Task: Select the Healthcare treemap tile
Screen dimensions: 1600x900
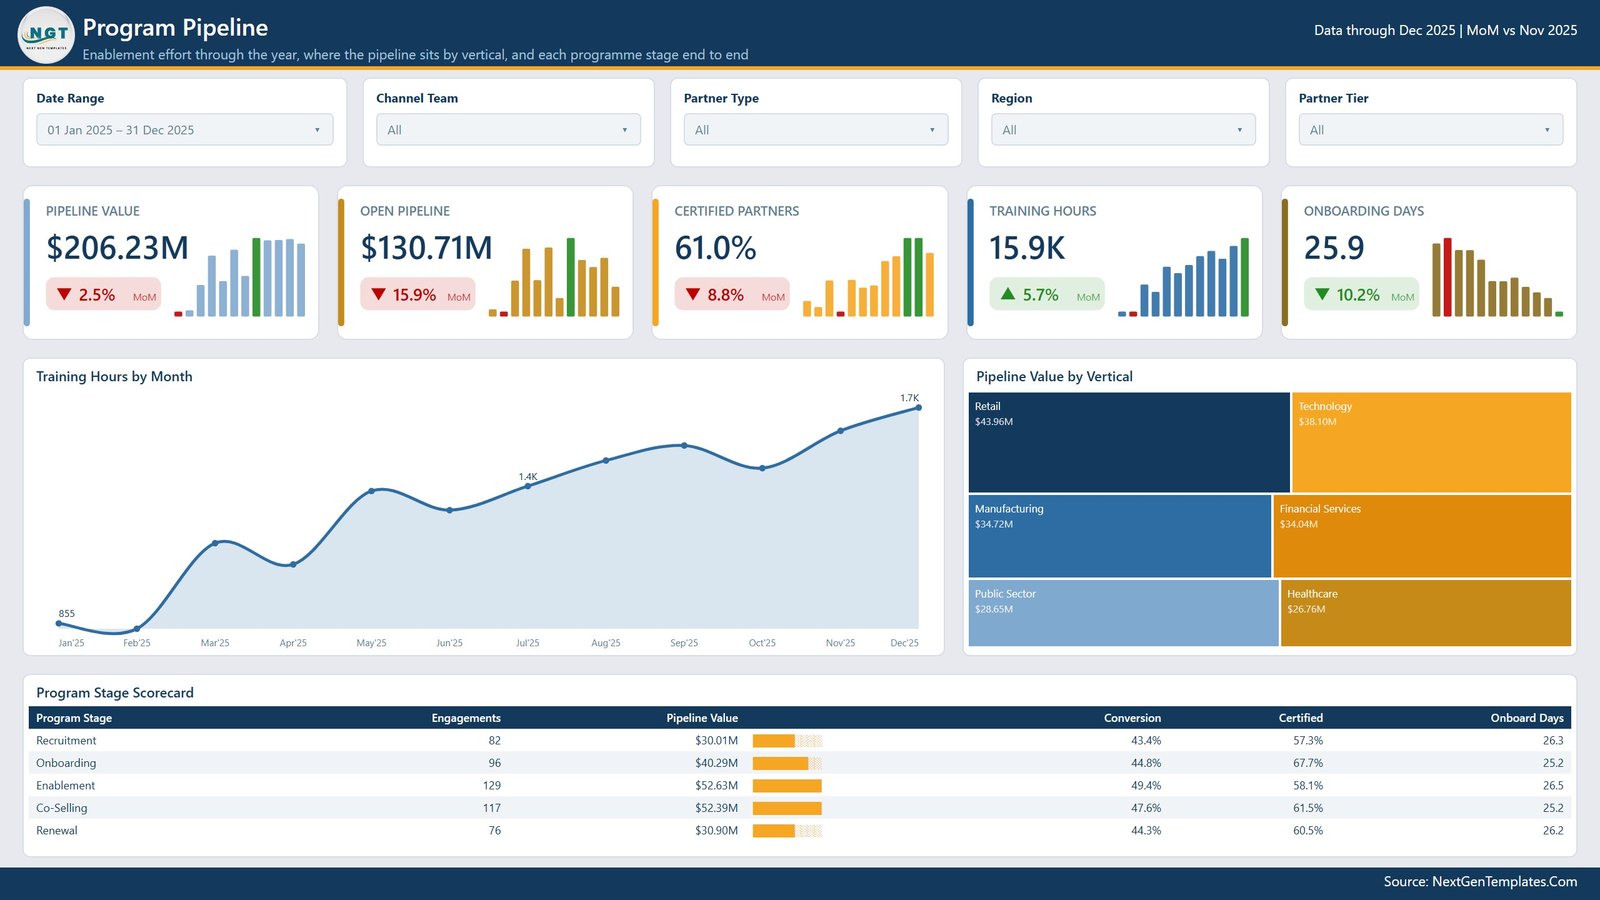Action: click(x=1426, y=613)
